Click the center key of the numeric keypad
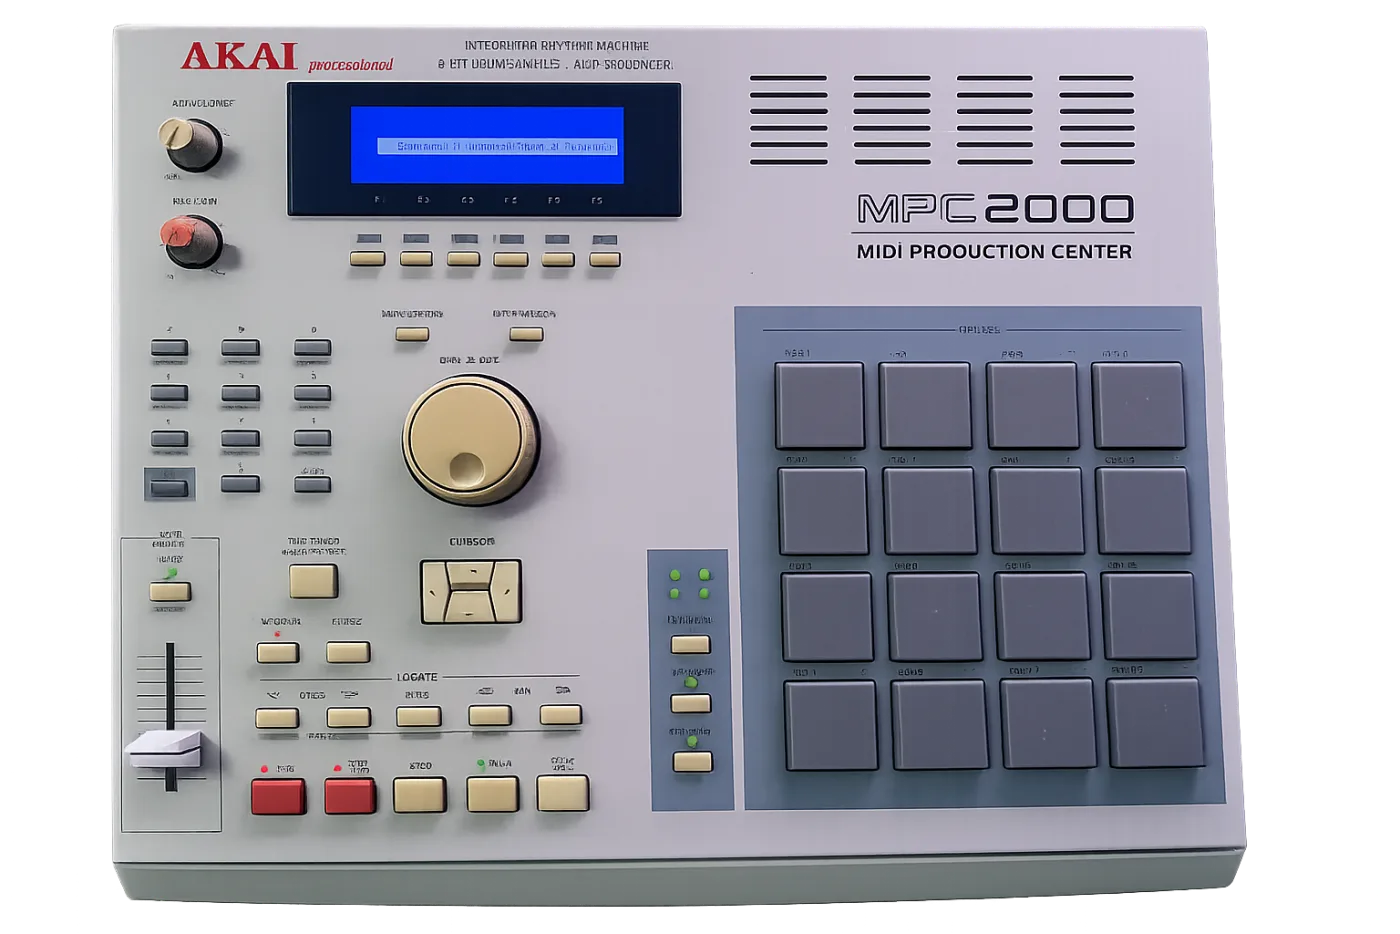The image size is (1400, 934). pos(240,393)
